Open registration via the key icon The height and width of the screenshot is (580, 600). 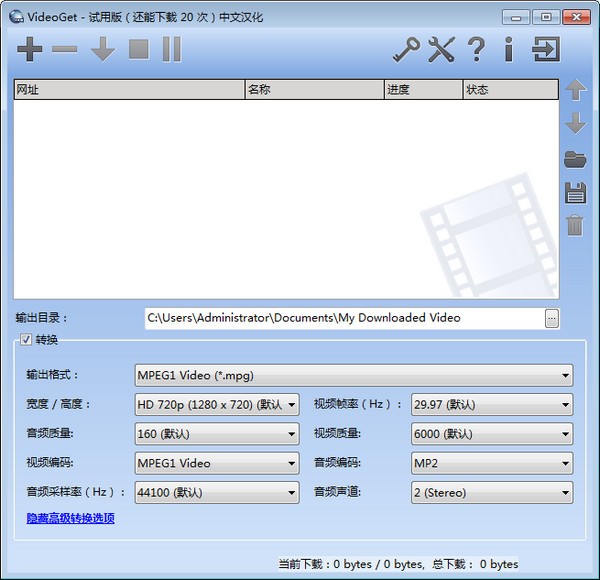pyautogui.click(x=406, y=49)
